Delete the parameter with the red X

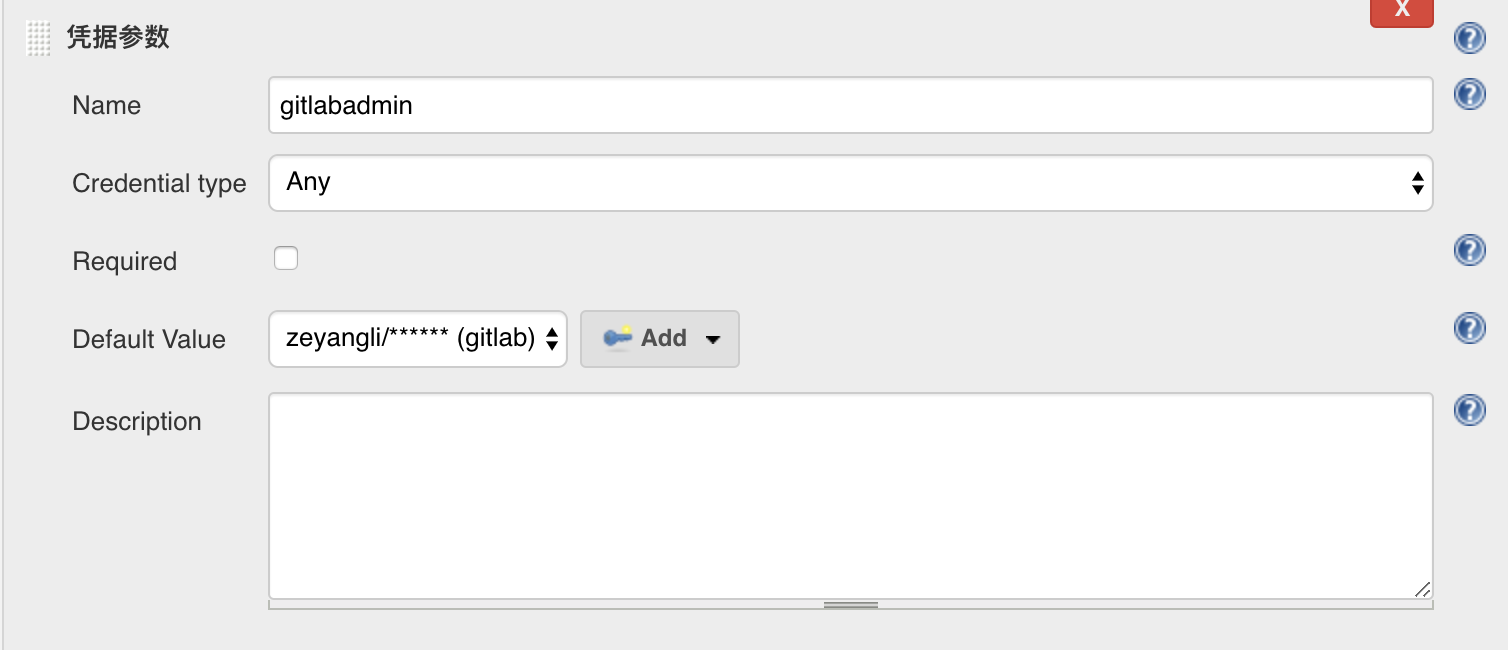coord(1401,10)
